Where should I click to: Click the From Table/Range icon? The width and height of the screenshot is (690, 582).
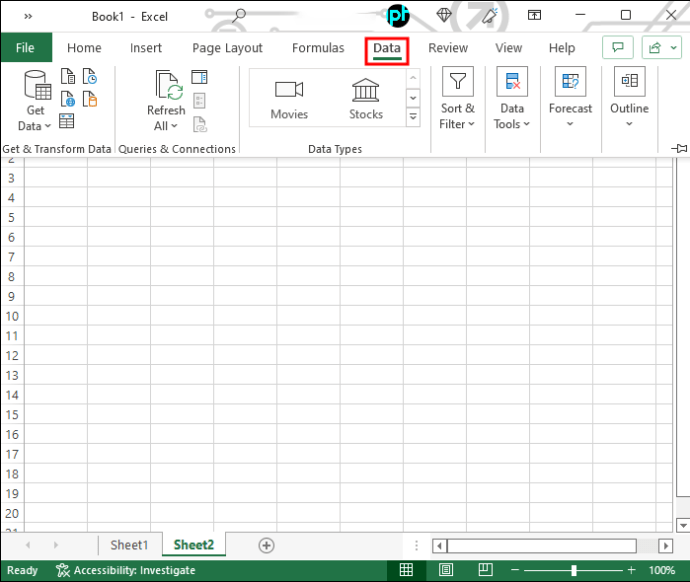pos(66,121)
